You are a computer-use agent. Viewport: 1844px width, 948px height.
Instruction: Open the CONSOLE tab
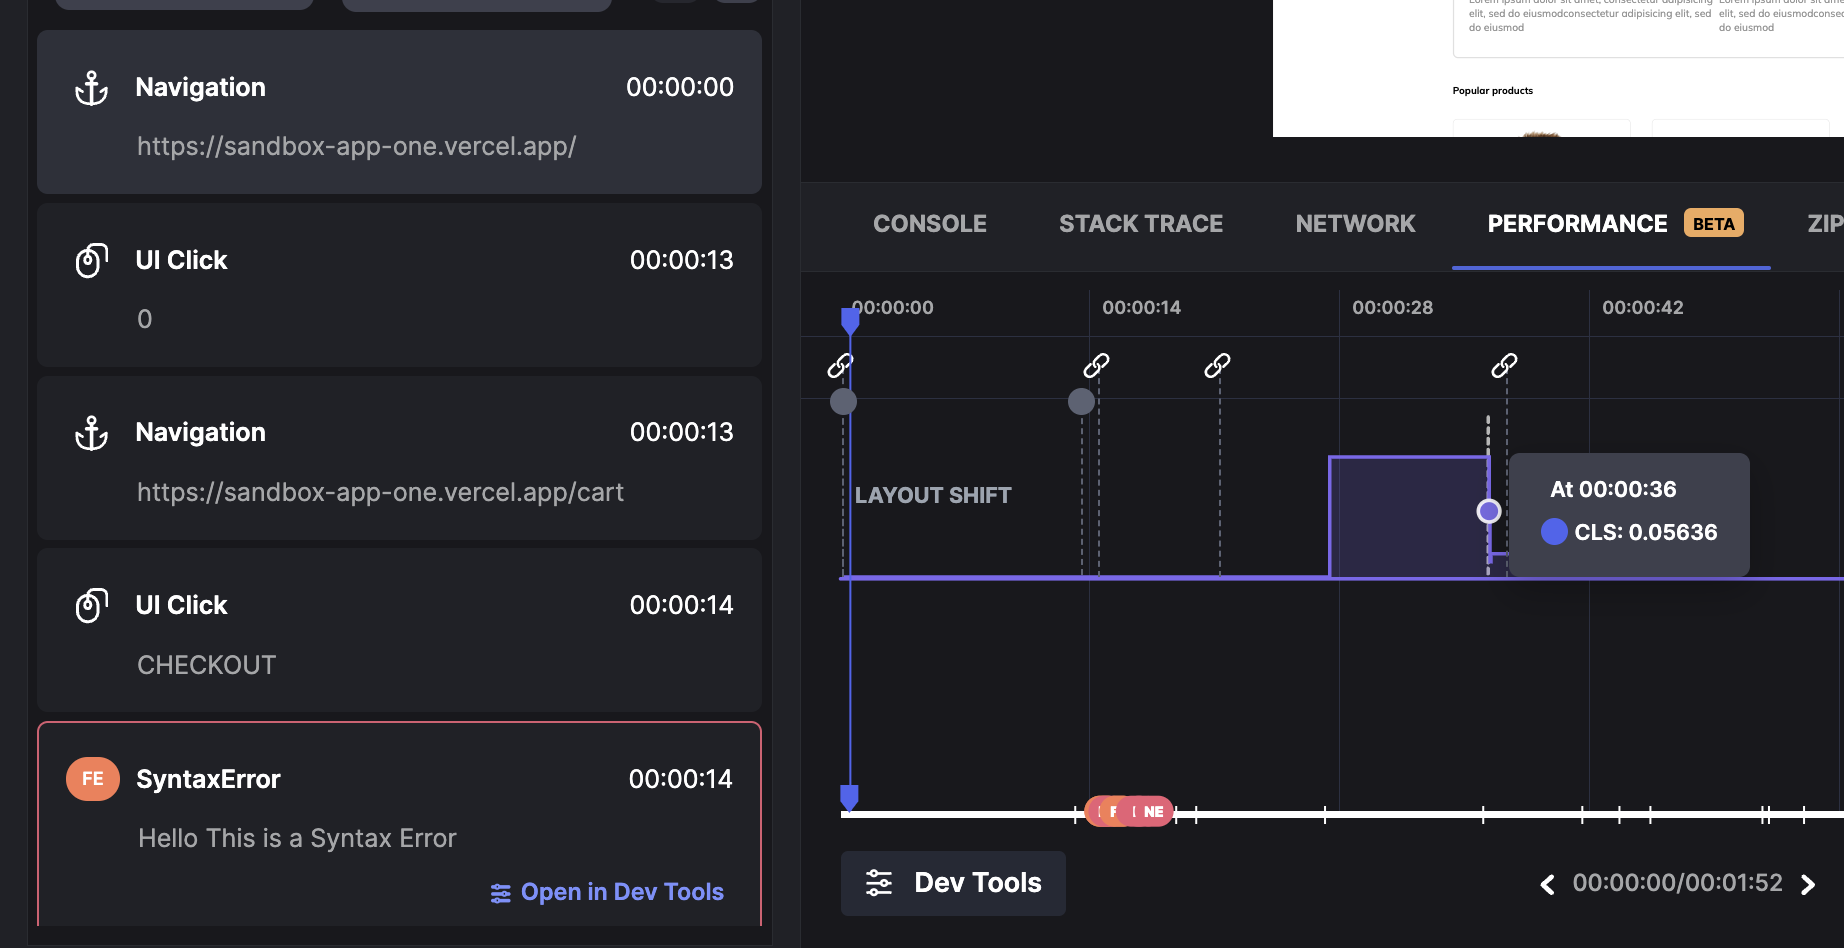point(929,224)
